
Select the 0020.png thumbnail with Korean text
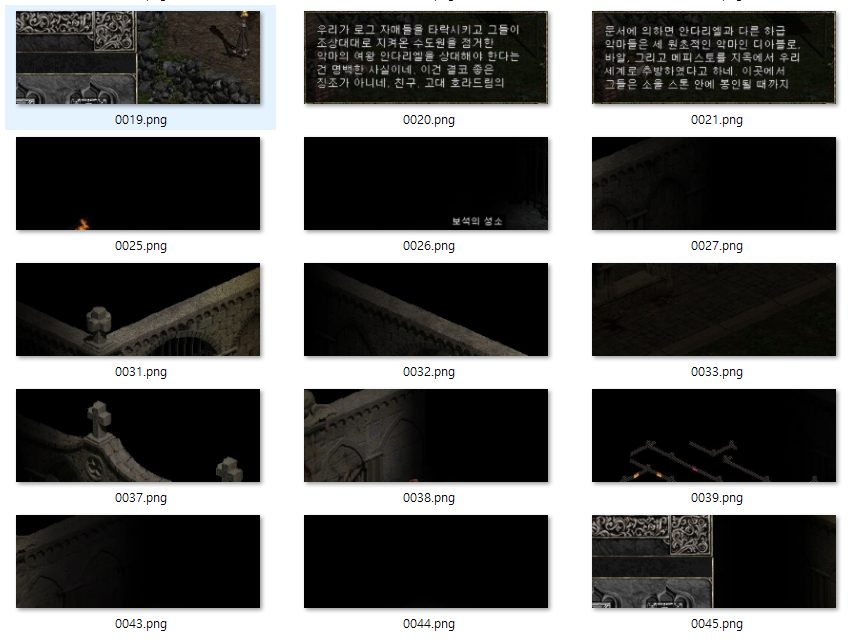[x=426, y=57]
